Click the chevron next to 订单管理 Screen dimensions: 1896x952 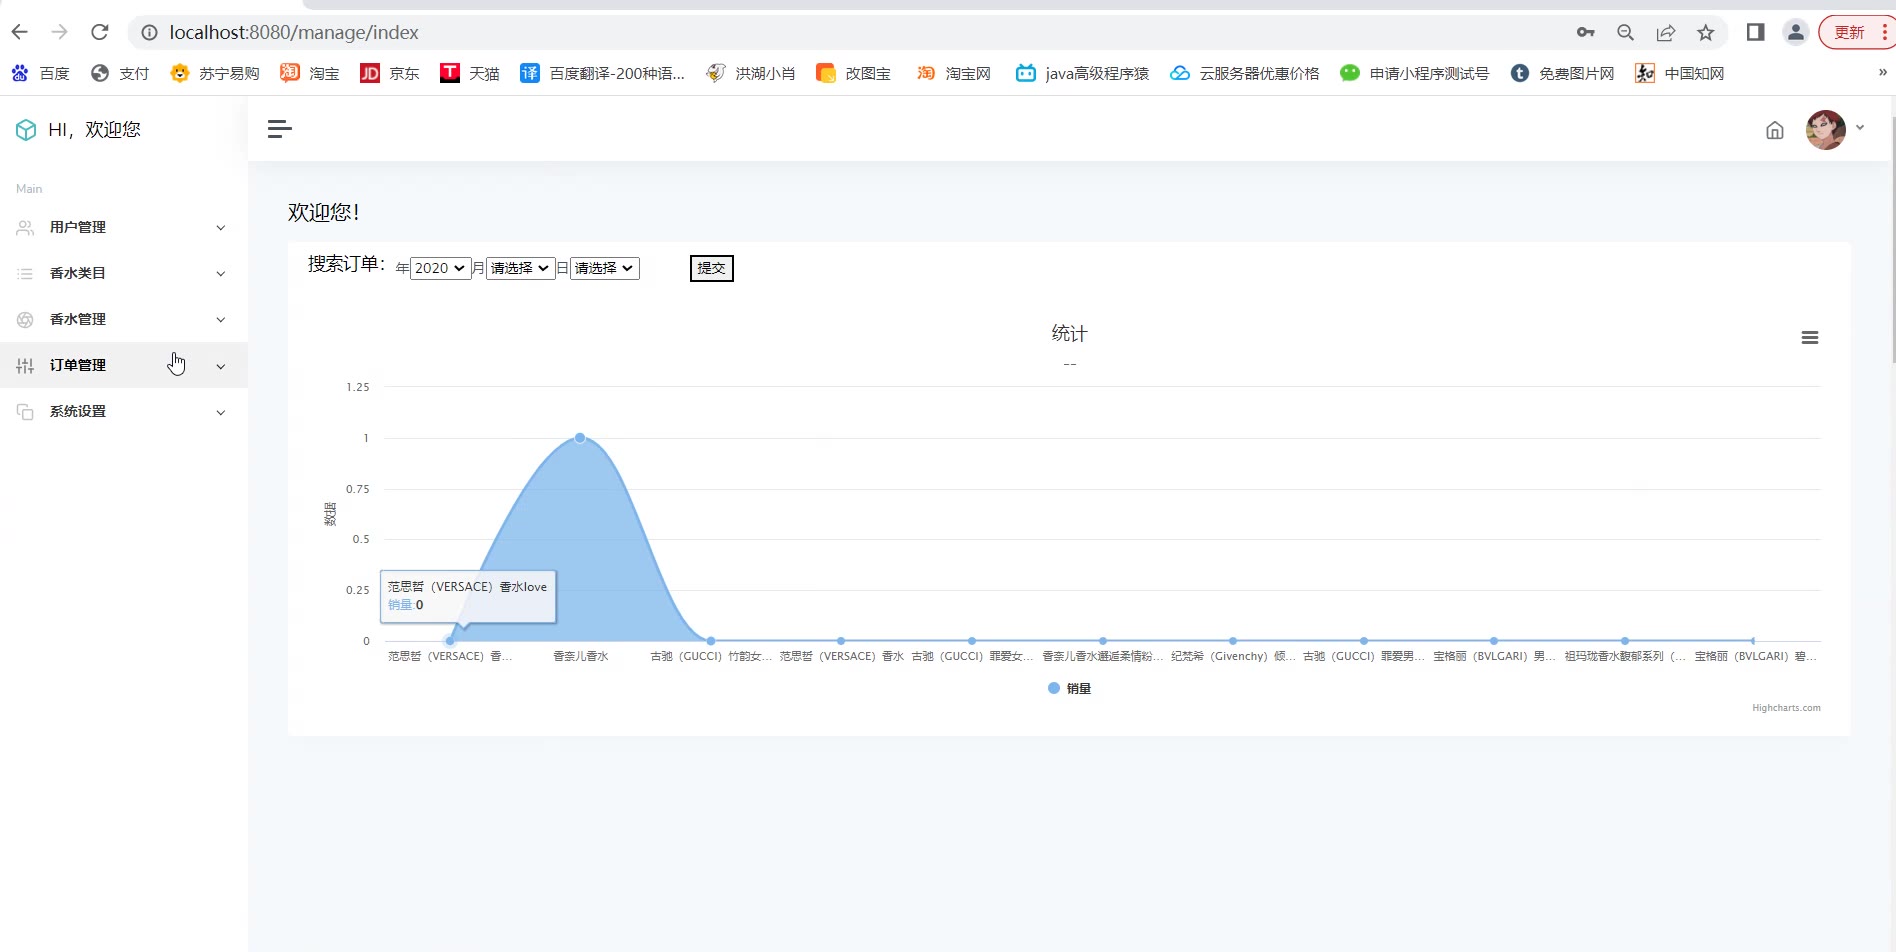coord(221,367)
